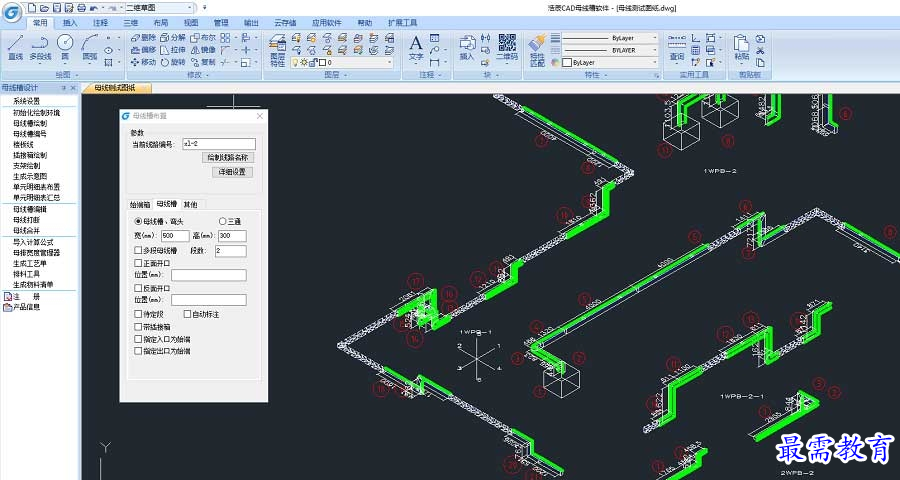Open 系统设置 in the side panel

[x=26, y=101]
